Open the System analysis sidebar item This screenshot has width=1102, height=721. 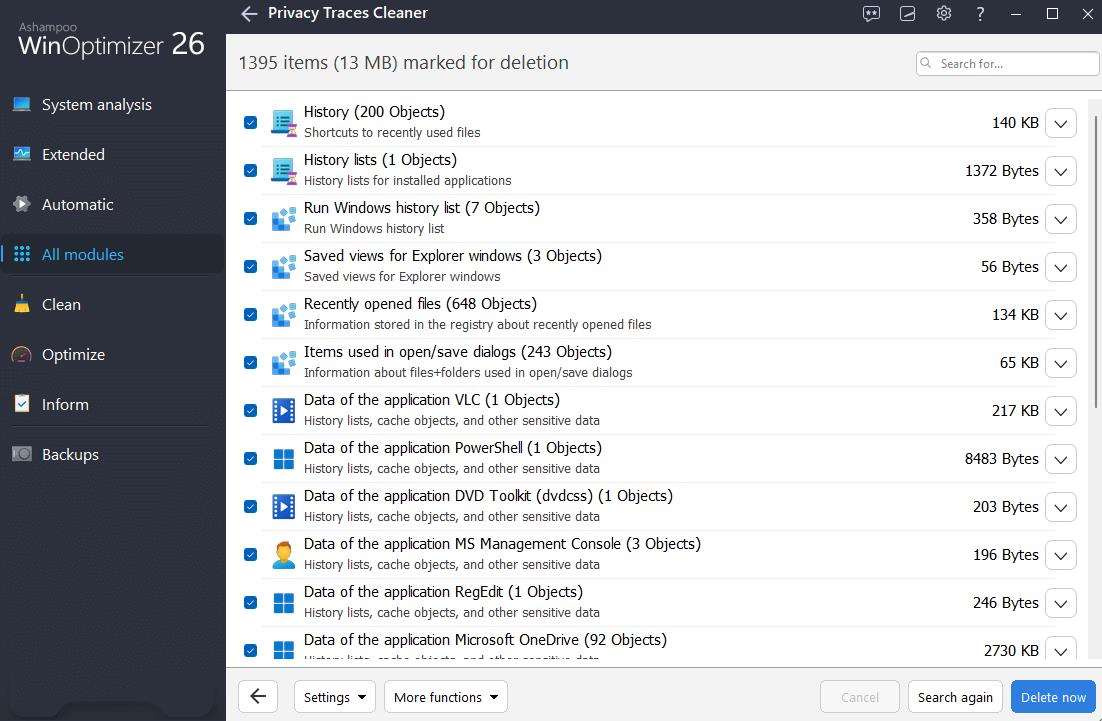[96, 105]
